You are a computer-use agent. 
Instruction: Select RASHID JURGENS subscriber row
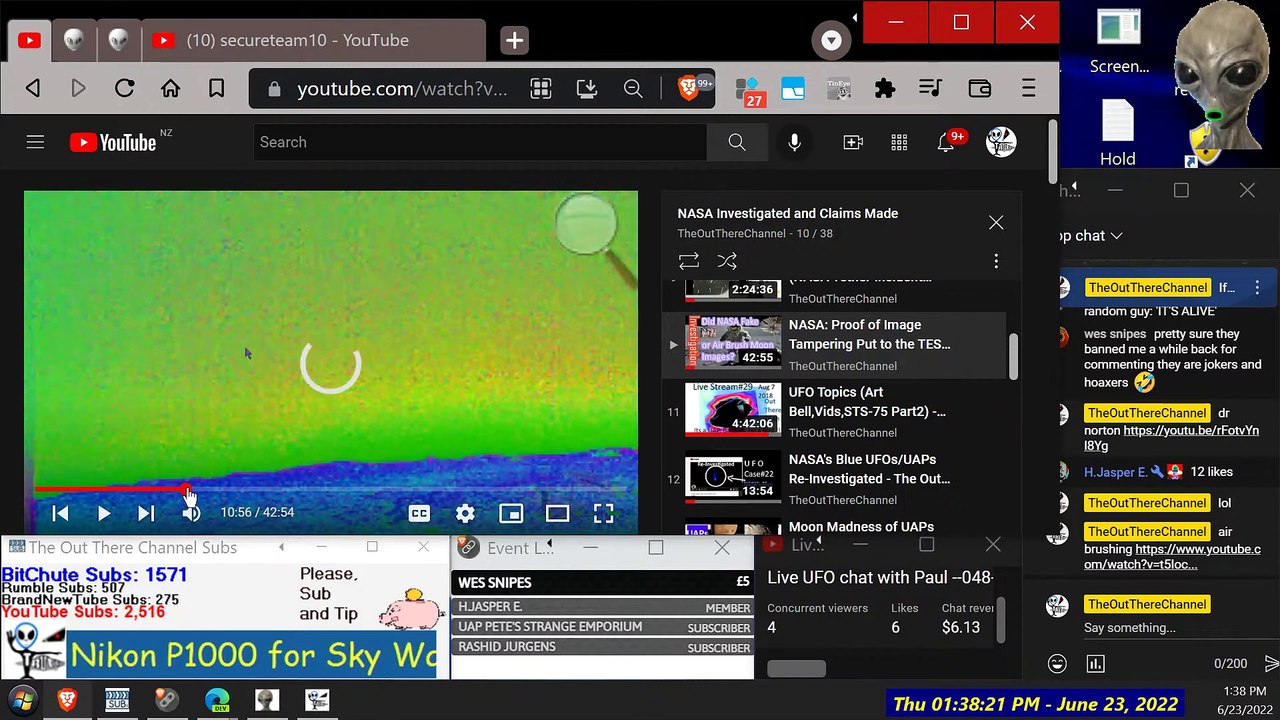(x=603, y=647)
